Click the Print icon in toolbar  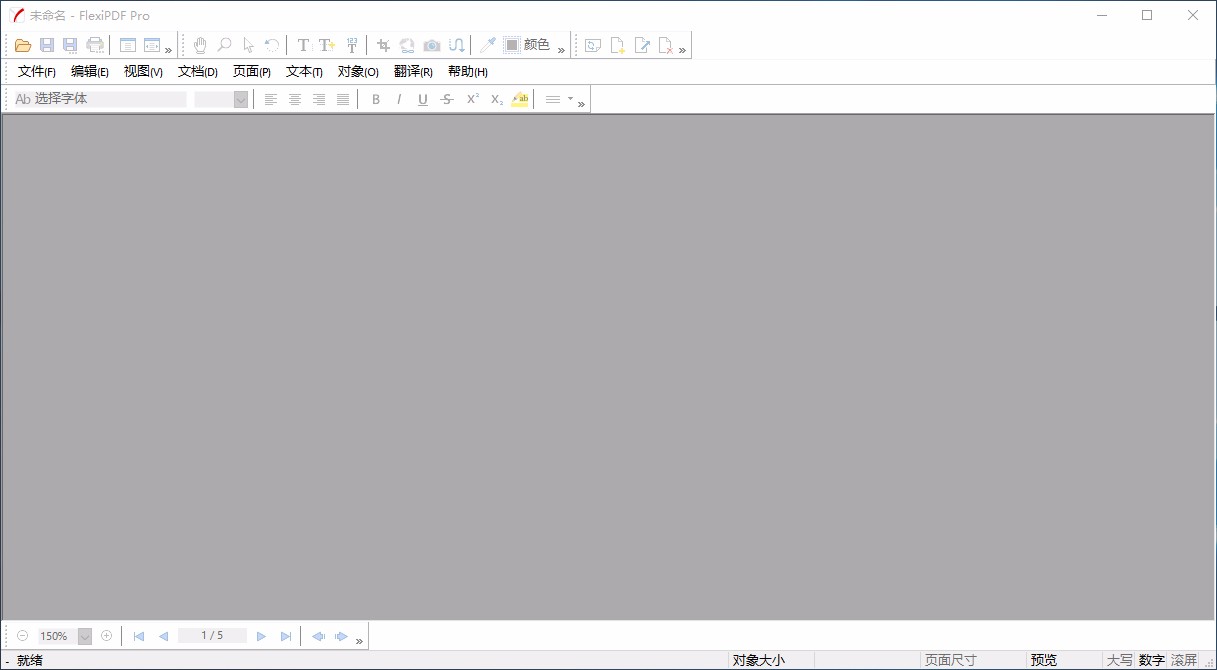click(95, 45)
